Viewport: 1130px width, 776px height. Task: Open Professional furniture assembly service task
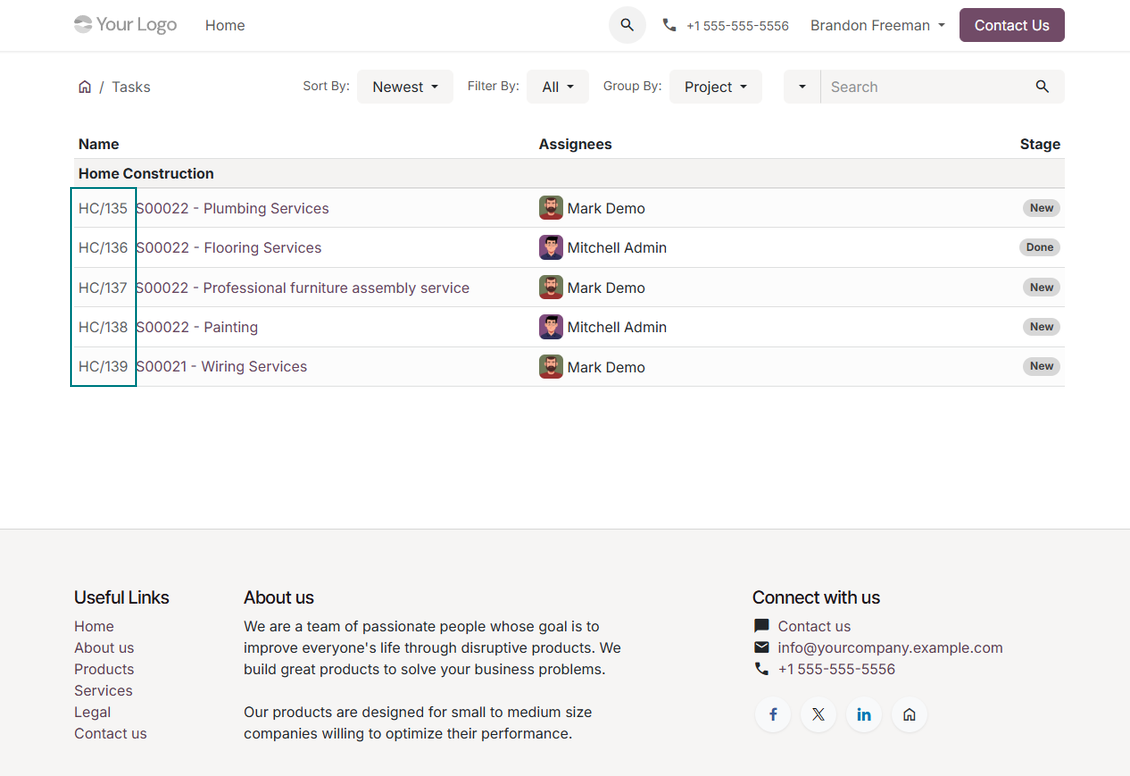303,287
